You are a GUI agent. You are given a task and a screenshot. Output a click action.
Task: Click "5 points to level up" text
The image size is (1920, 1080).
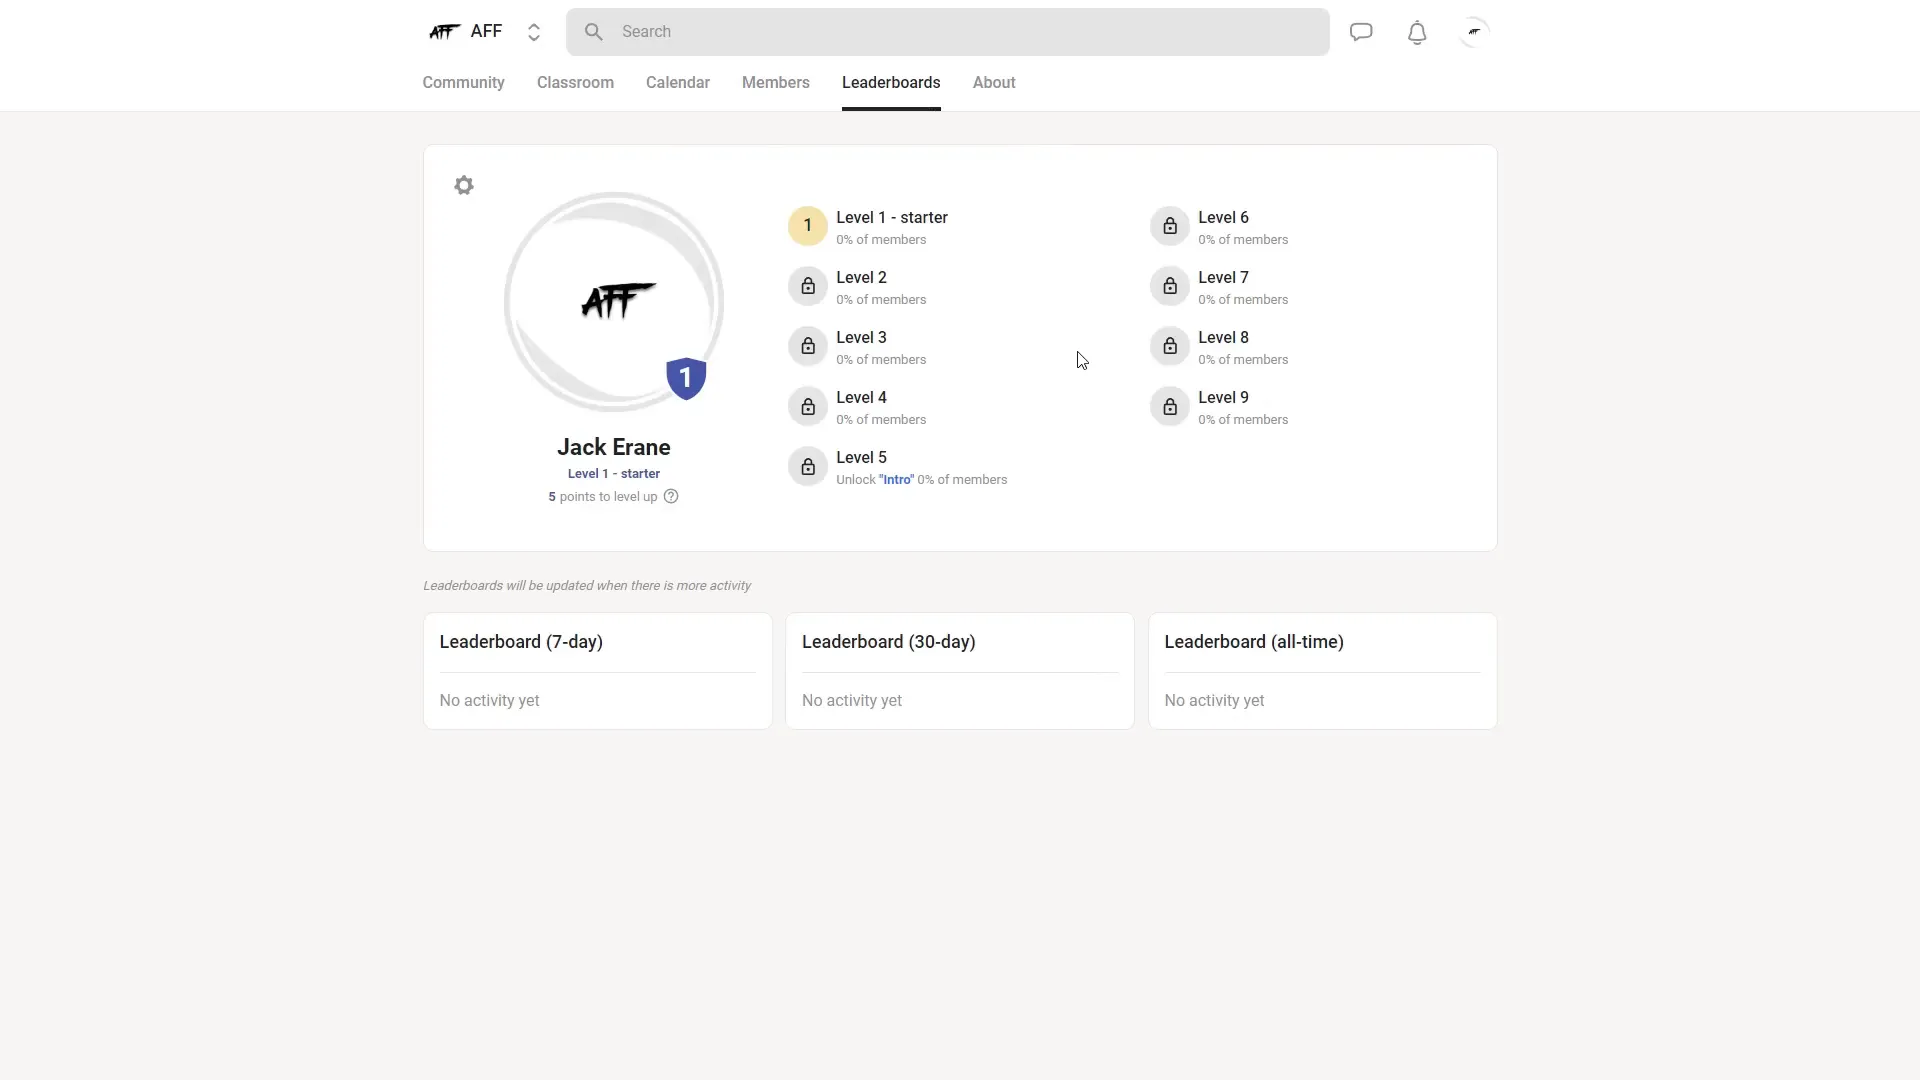(603, 497)
